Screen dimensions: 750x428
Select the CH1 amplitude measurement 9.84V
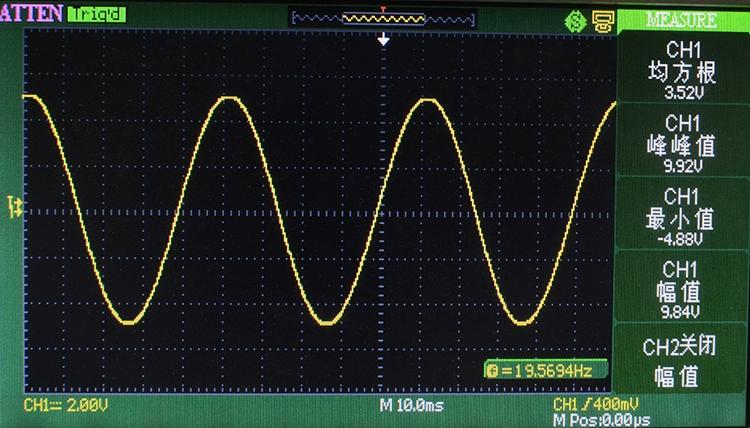point(681,290)
